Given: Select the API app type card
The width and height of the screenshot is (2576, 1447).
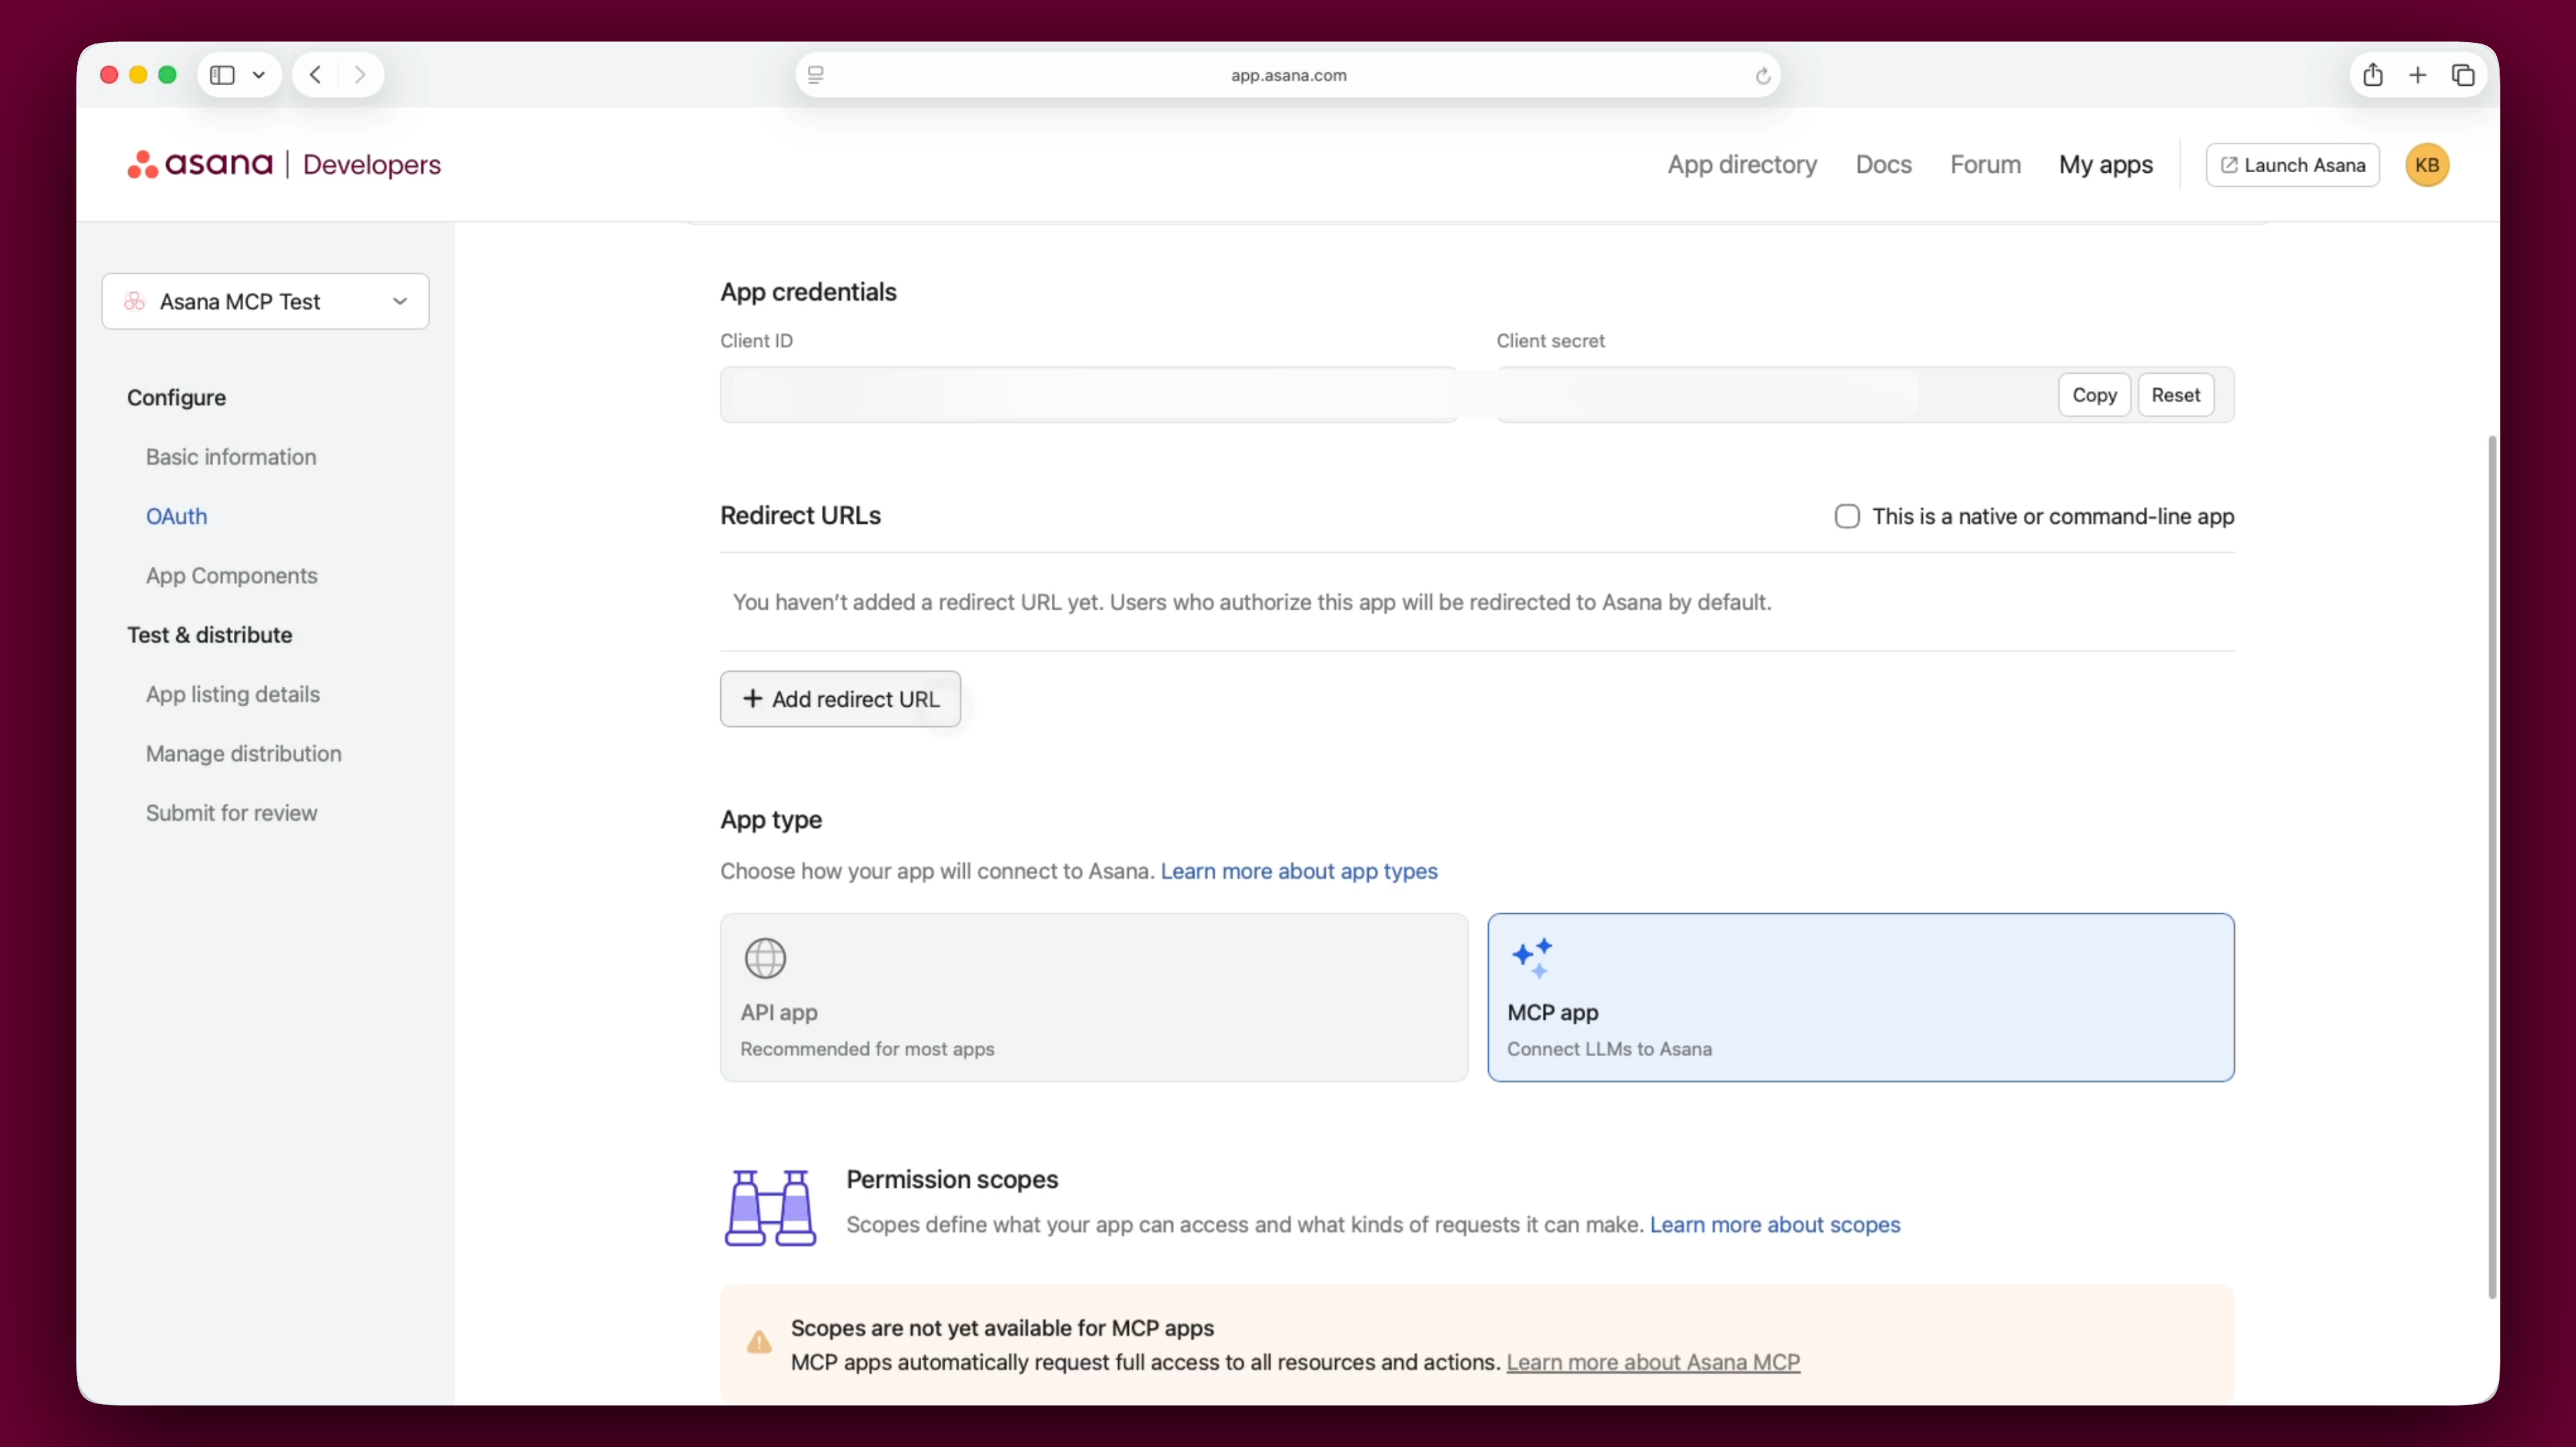Looking at the screenshot, I should click(x=1093, y=996).
